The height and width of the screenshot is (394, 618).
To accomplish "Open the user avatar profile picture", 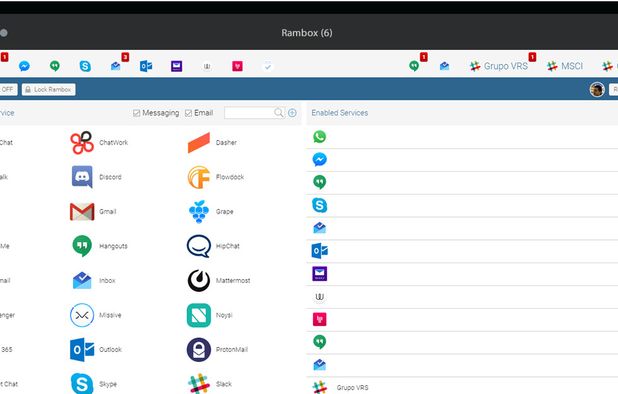I will coord(597,89).
